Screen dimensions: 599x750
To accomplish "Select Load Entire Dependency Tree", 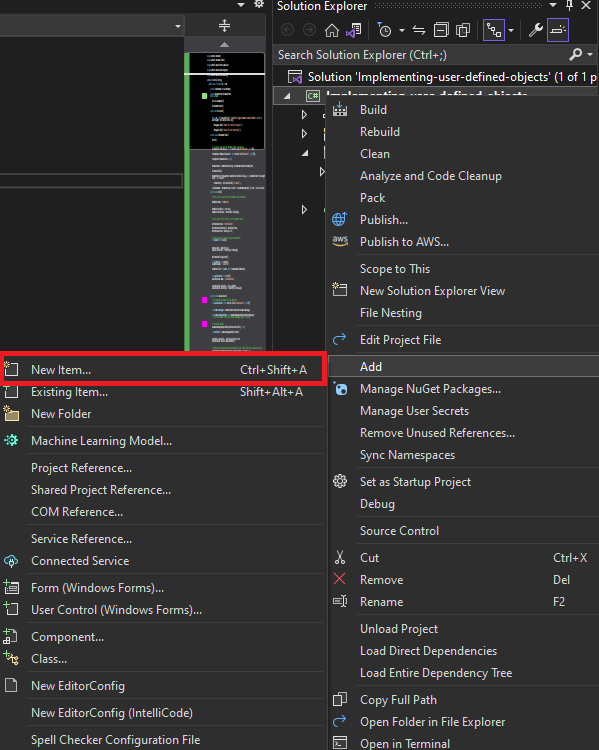I will [x=436, y=673].
